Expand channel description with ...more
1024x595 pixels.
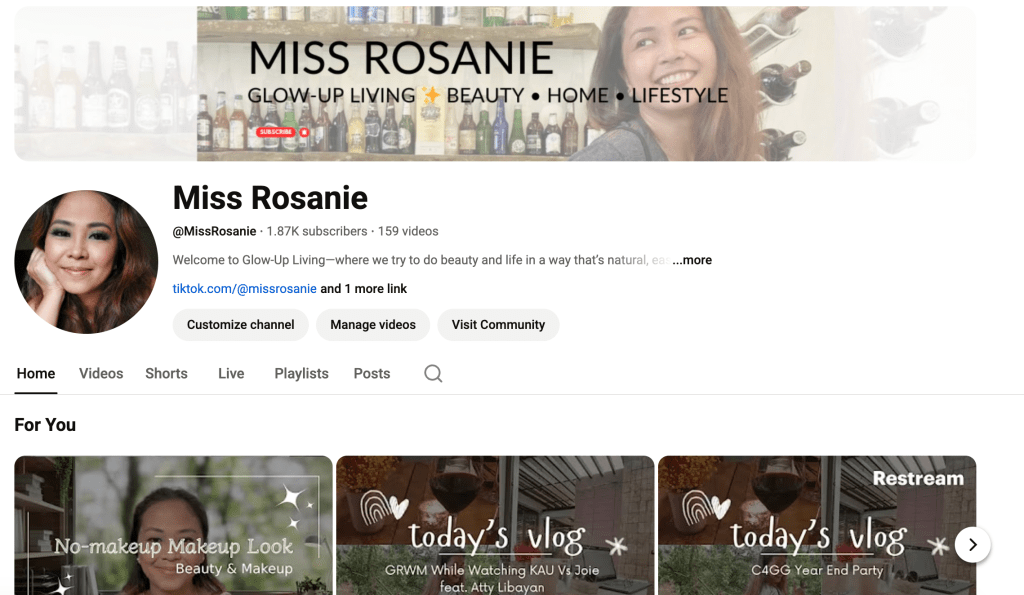pos(692,260)
